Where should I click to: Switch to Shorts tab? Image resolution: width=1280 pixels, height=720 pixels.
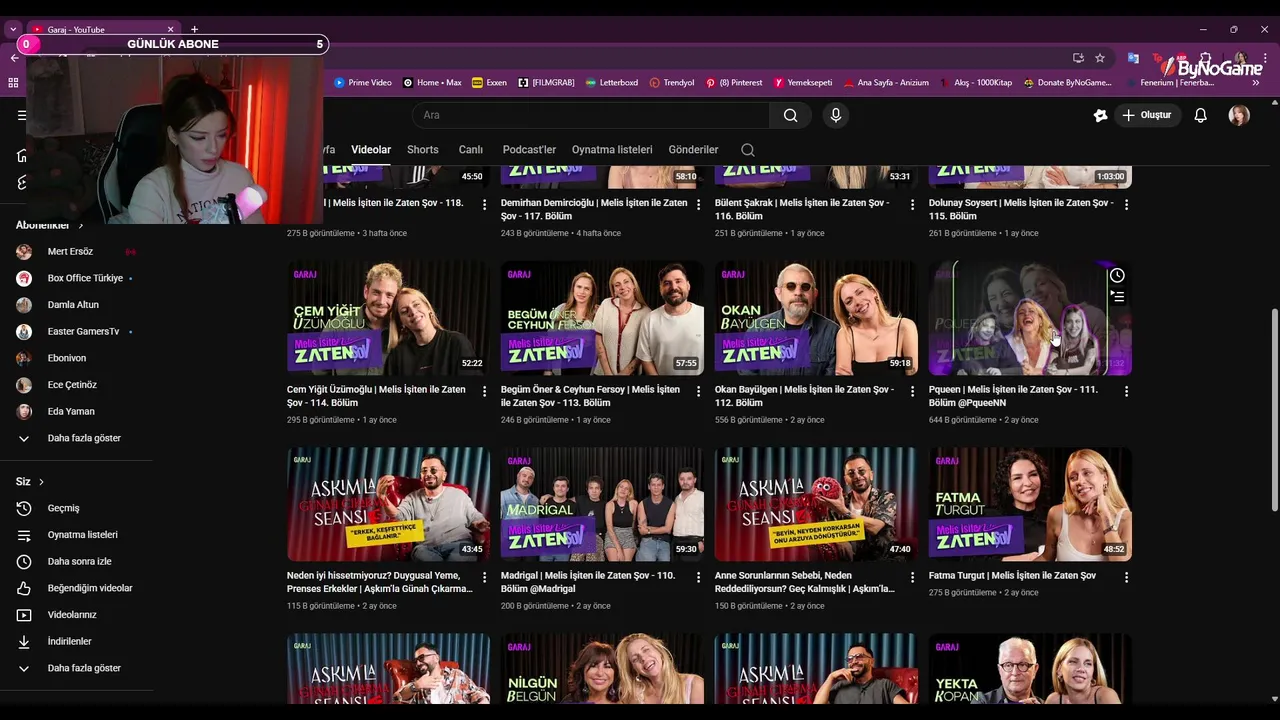[x=423, y=150]
